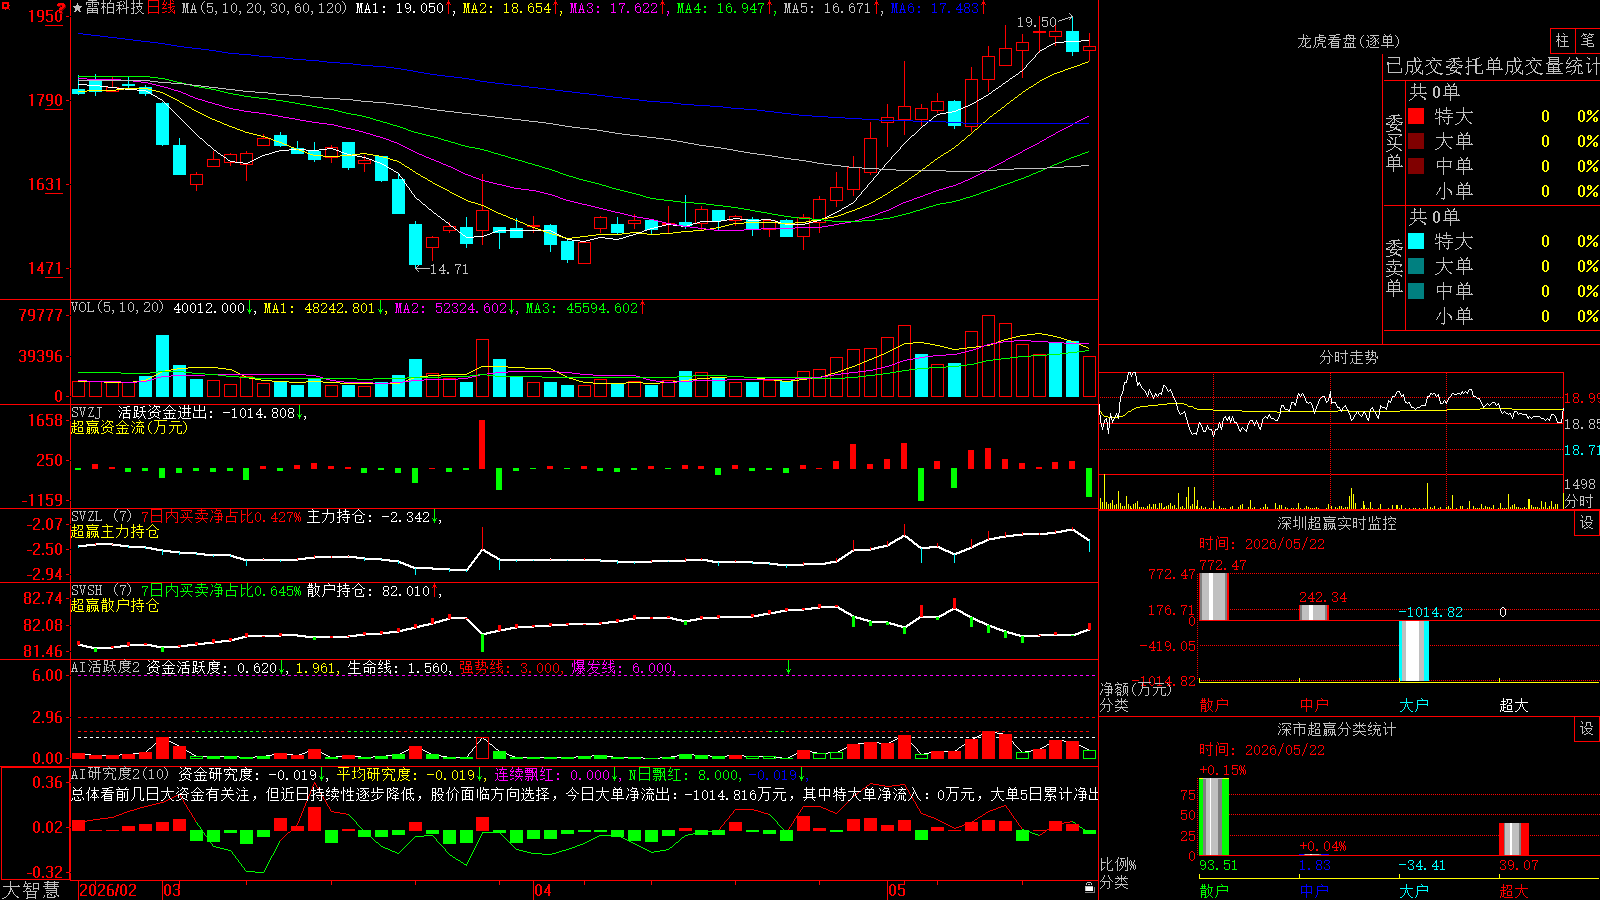
Task: Click the 委买单 section label
Action: 1394,142
